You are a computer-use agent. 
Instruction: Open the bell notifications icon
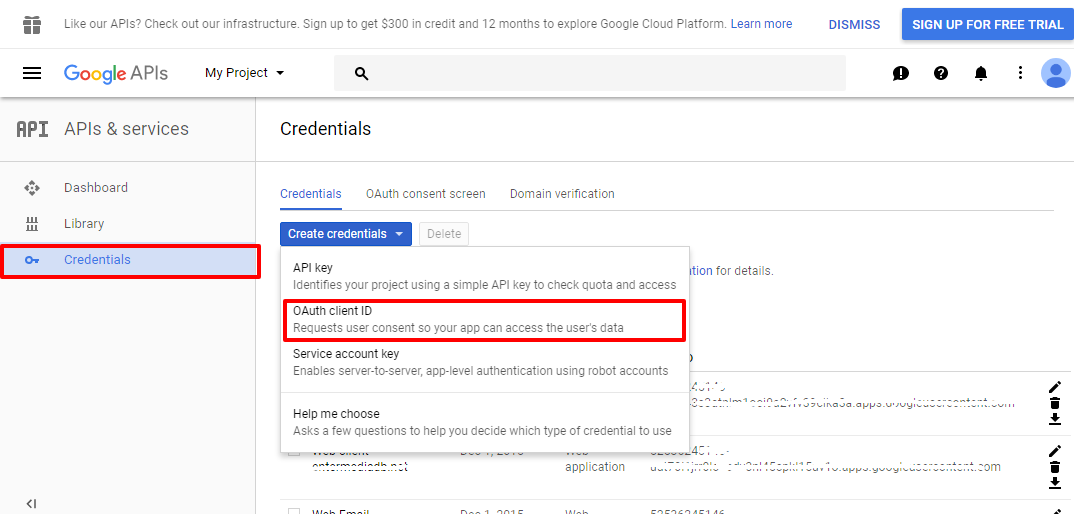(x=981, y=73)
